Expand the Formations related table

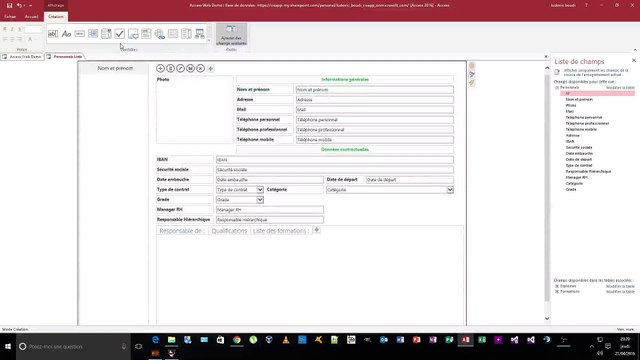[x=557, y=292]
